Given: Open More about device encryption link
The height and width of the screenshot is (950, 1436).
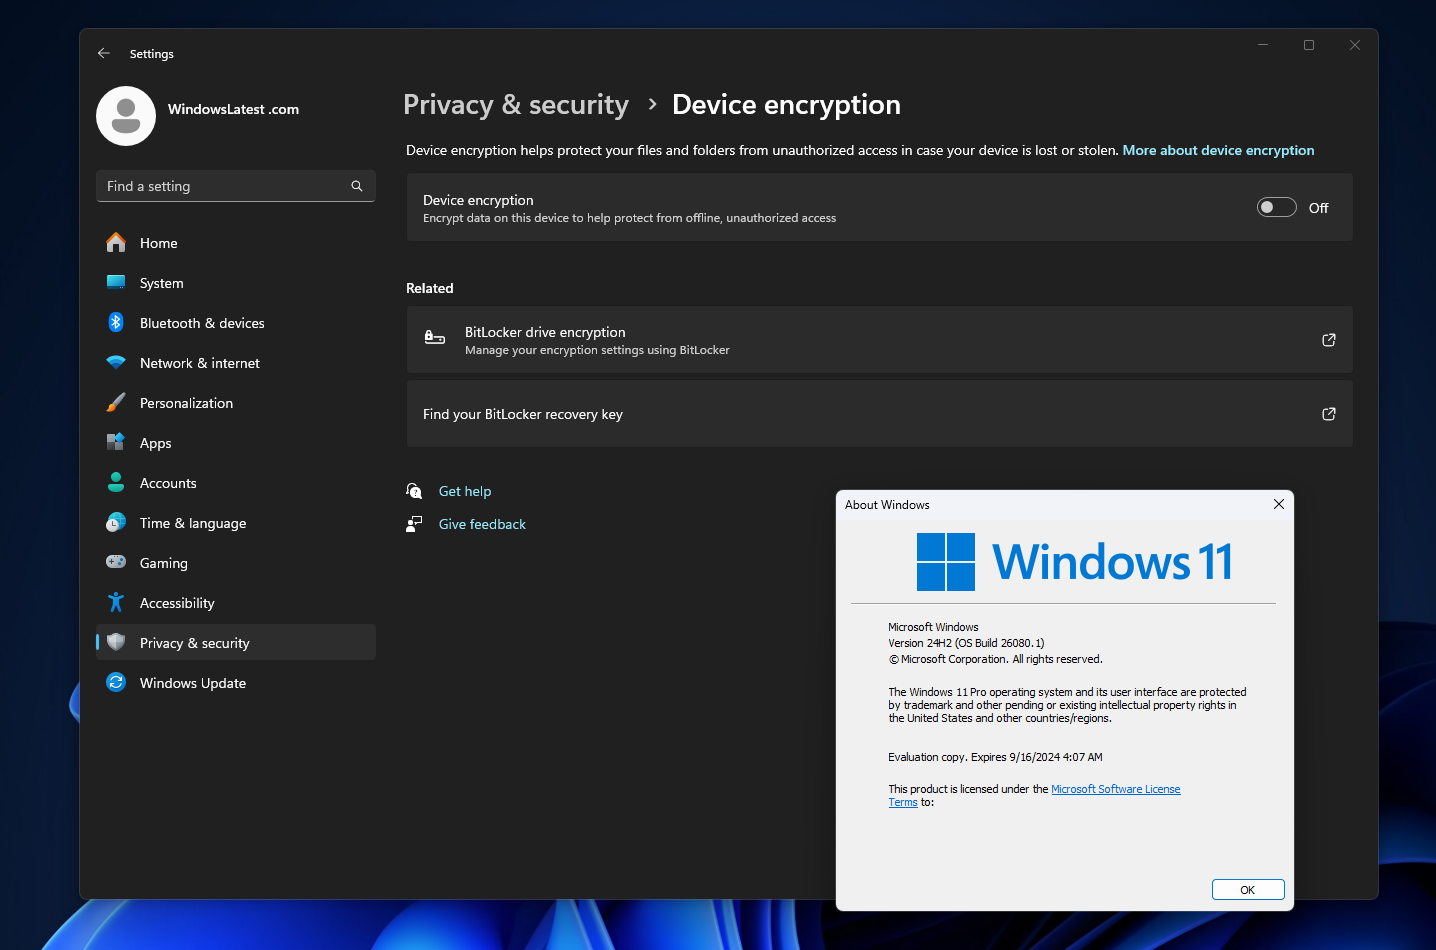Looking at the screenshot, I should 1218,150.
